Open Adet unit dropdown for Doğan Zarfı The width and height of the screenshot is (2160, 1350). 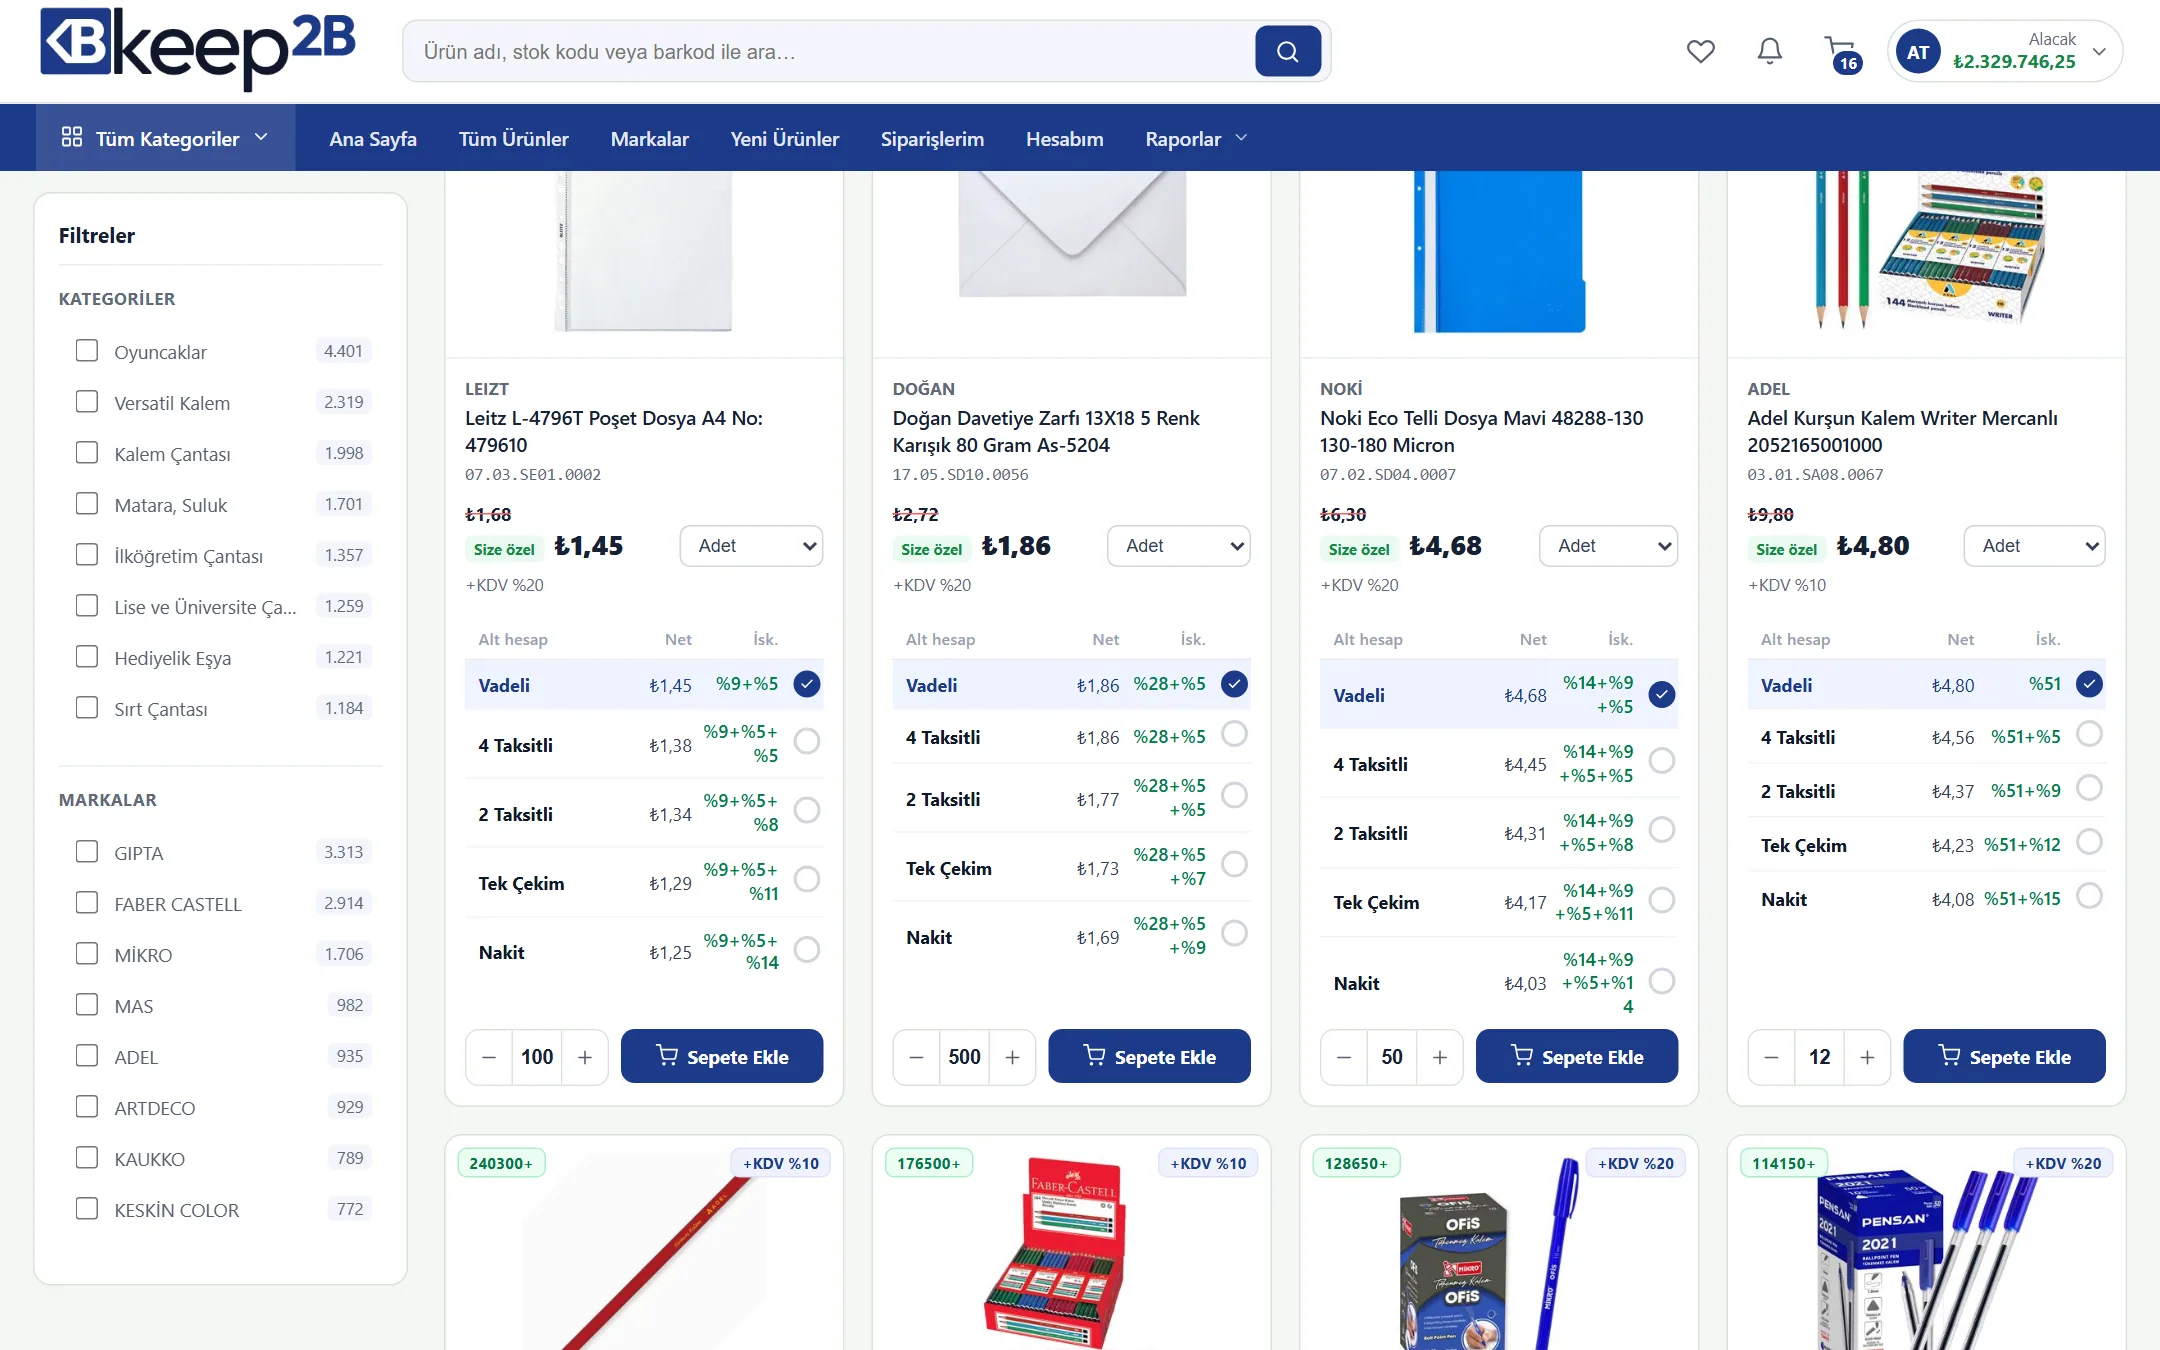point(1178,546)
